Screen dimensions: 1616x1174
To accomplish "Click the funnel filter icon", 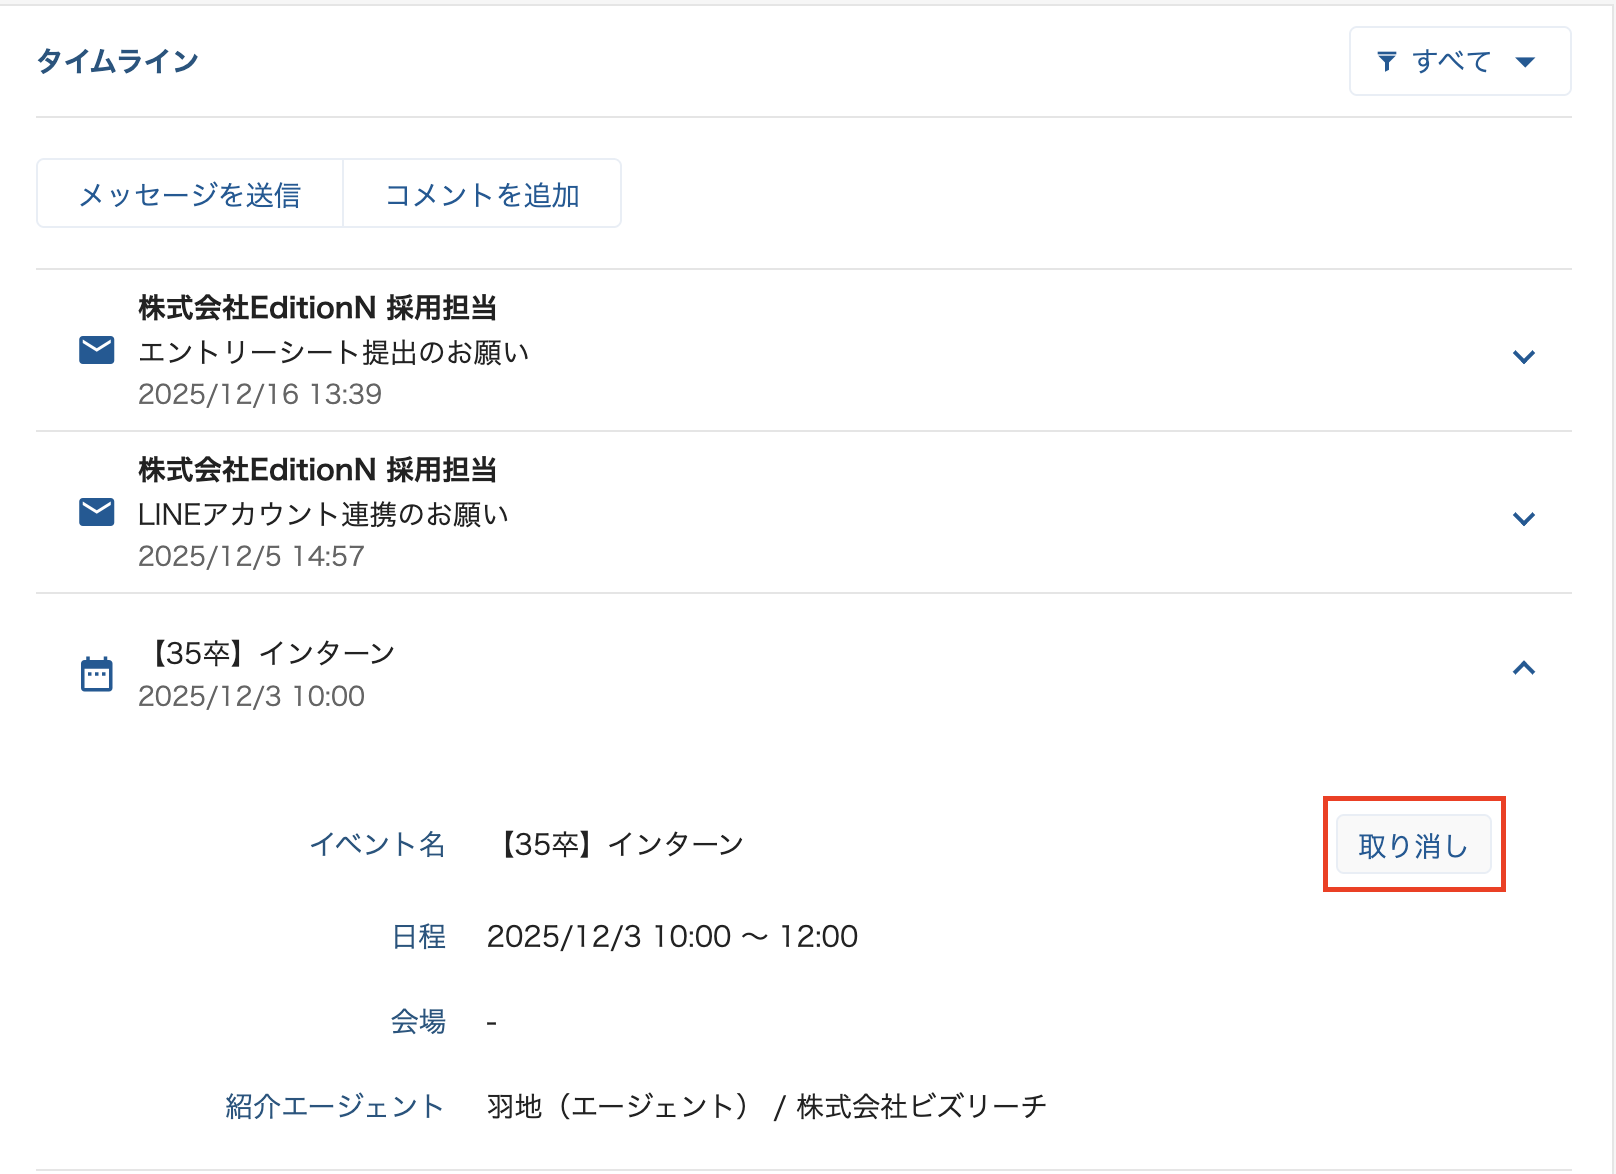I will pyautogui.click(x=1387, y=62).
